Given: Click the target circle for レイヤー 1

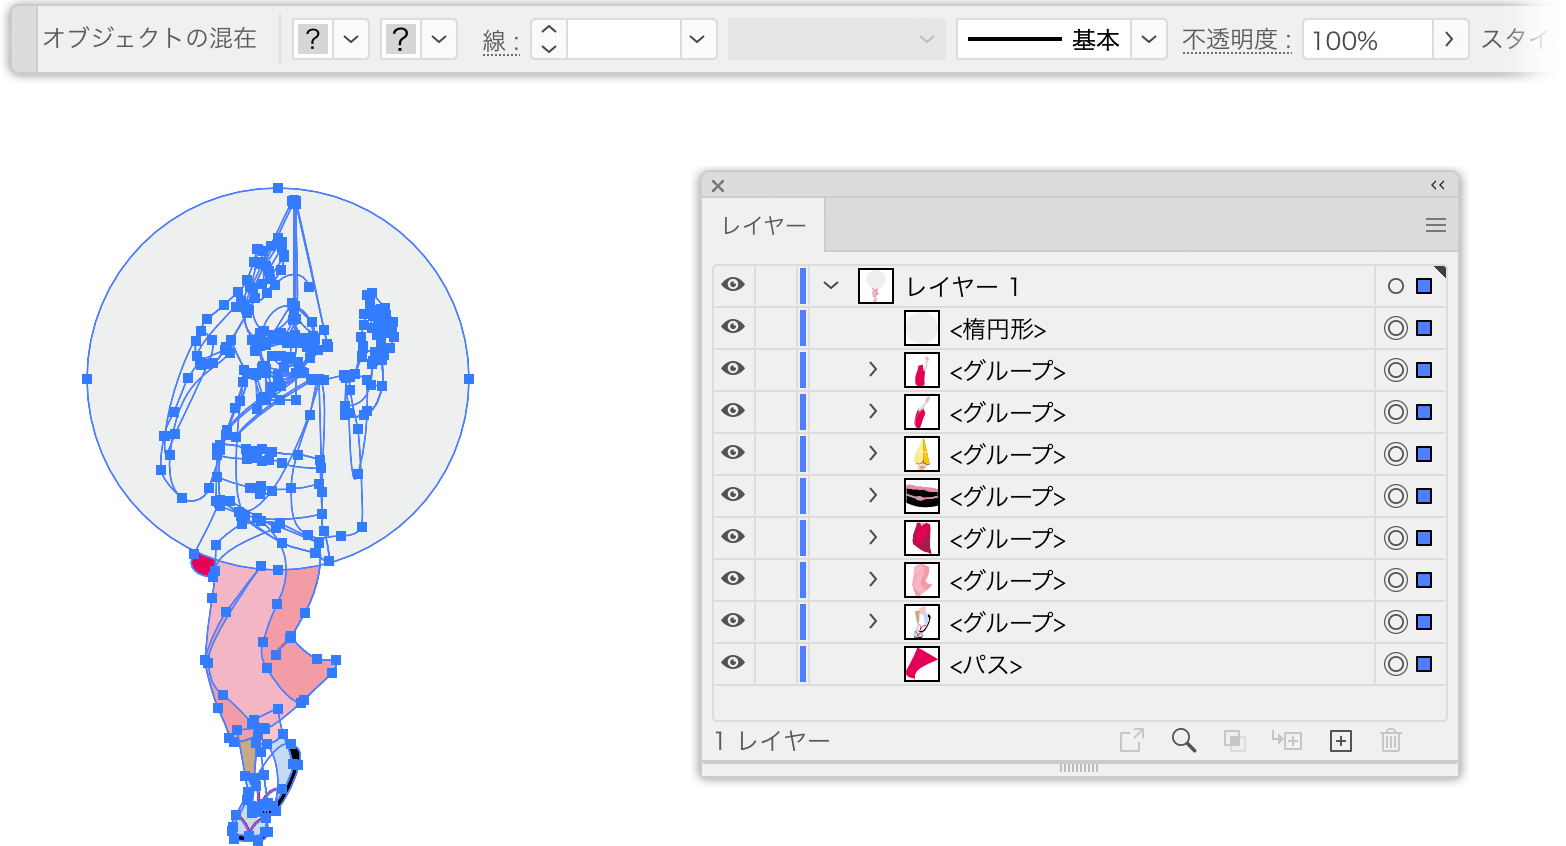Looking at the screenshot, I should pyautogui.click(x=1396, y=285).
